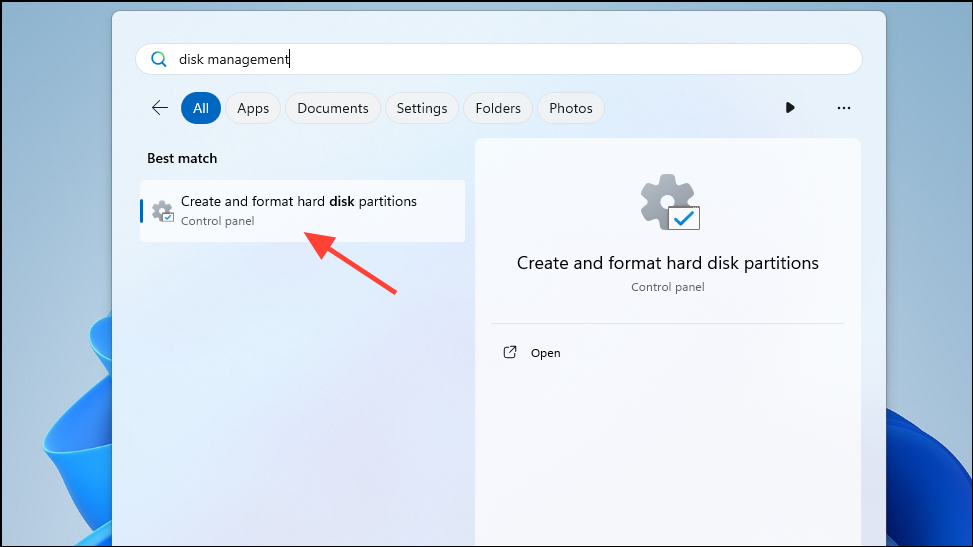Switch to the Apps filter
The height and width of the screenshot is (547, 973).
(x=253, y=108)
